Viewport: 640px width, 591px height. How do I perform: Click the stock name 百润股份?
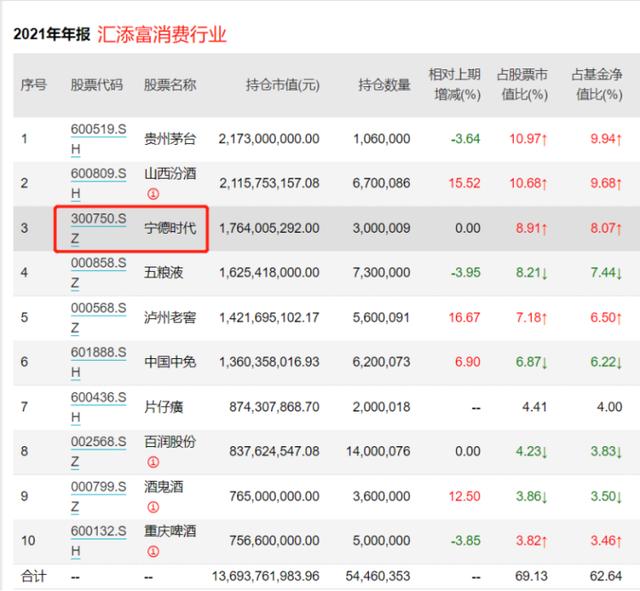170,442
